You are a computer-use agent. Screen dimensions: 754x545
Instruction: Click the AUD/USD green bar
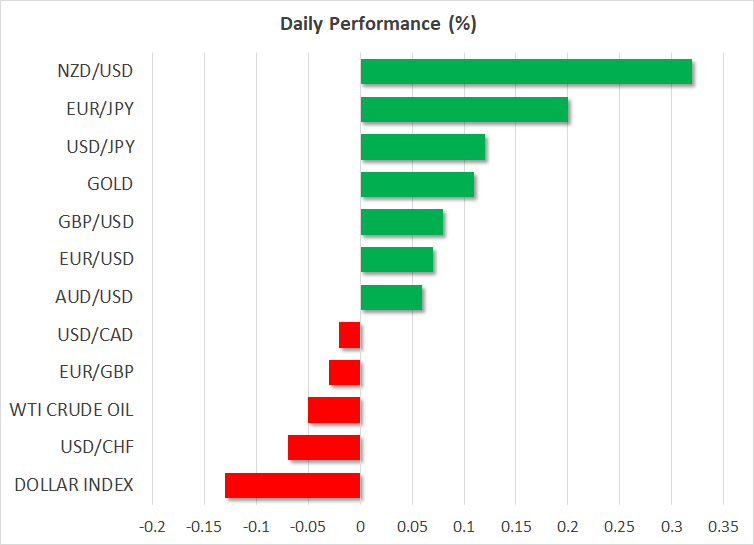point(391,297)
